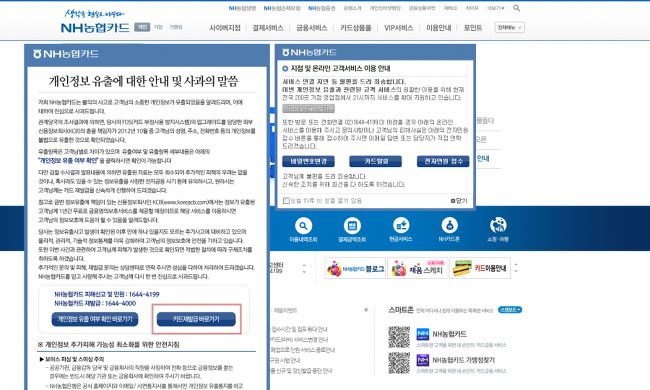Image resolution: width=650 pixels, height=390 pixels.
Task: Visit the NH농협손해보험 top link
Action: pyautogui.click(x=282, y=8)
